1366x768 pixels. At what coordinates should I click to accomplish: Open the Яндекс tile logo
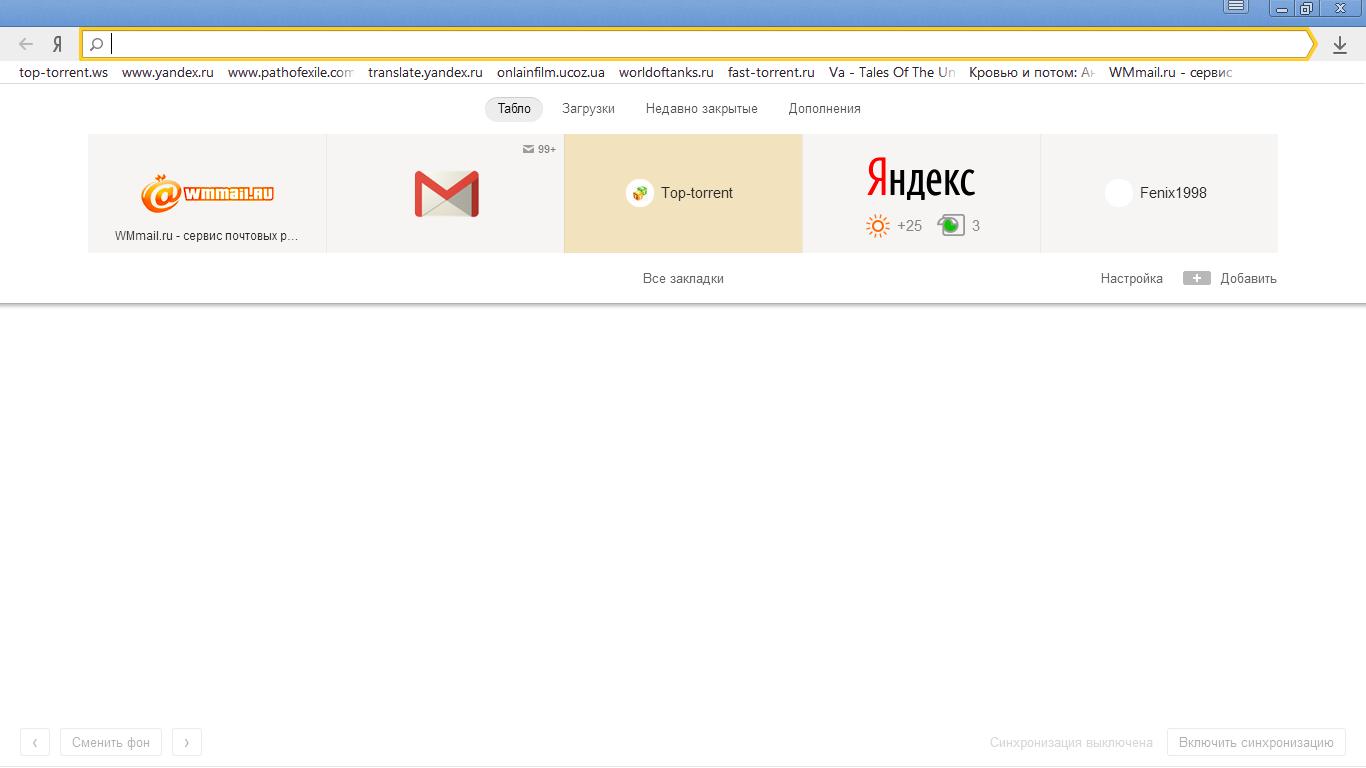[x=921, y=177]
